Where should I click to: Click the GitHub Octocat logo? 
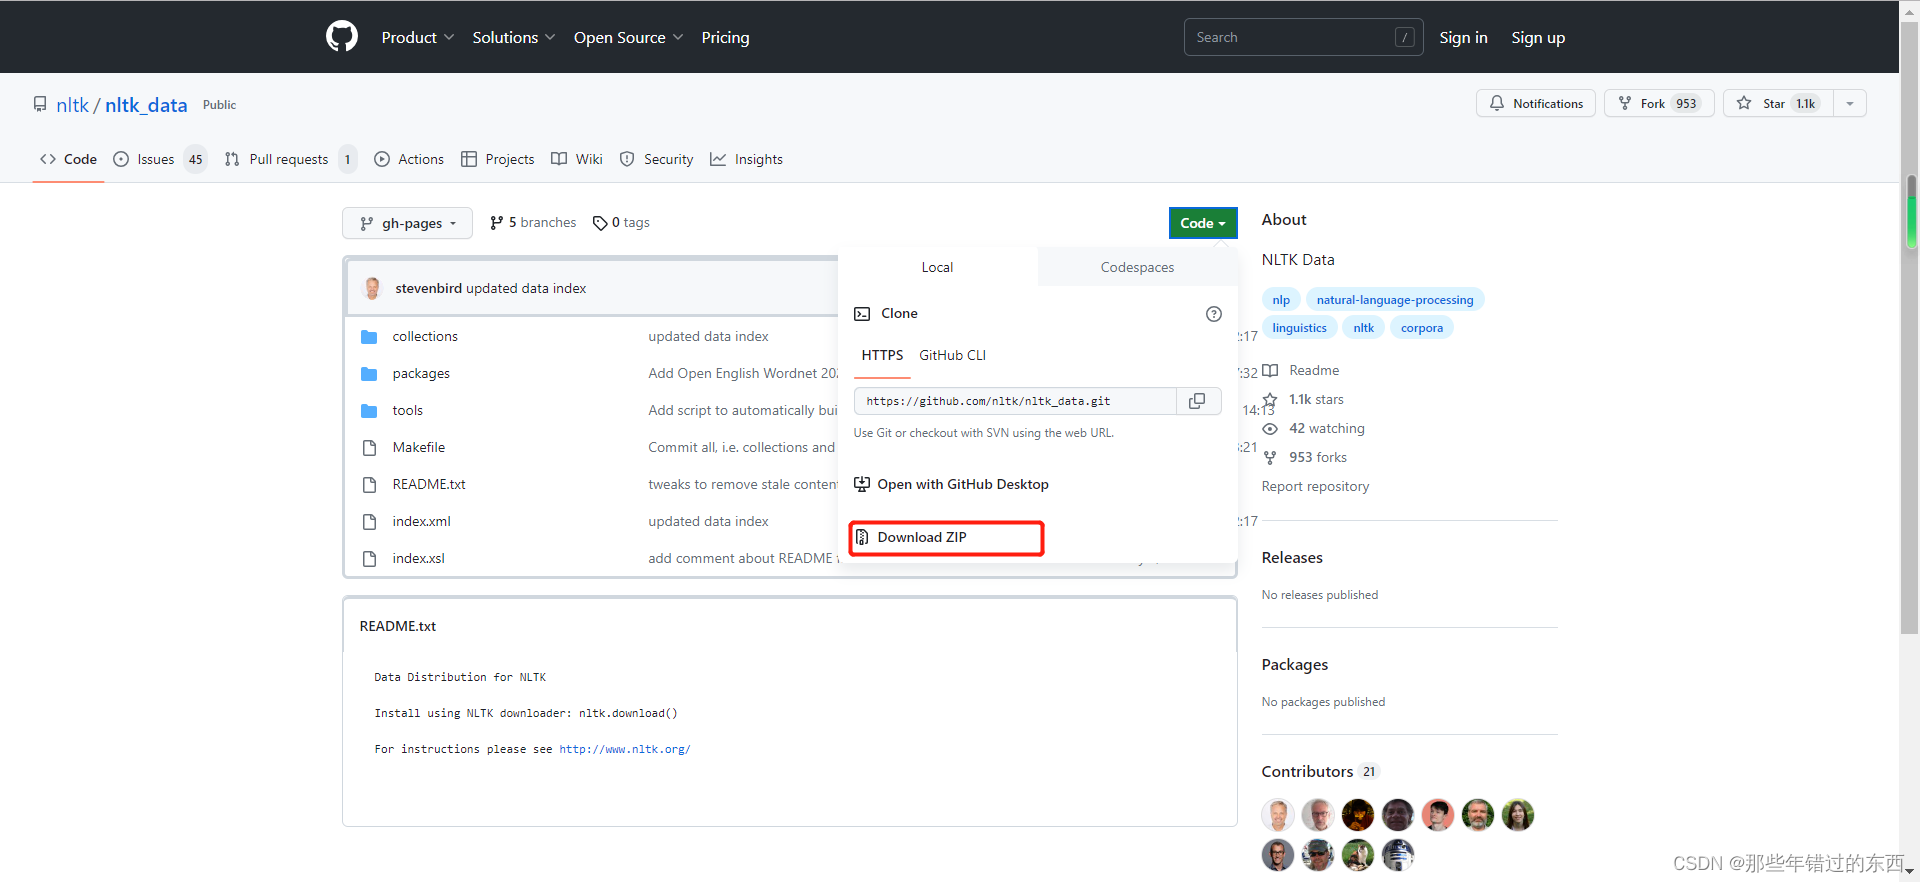coord(342,37)
